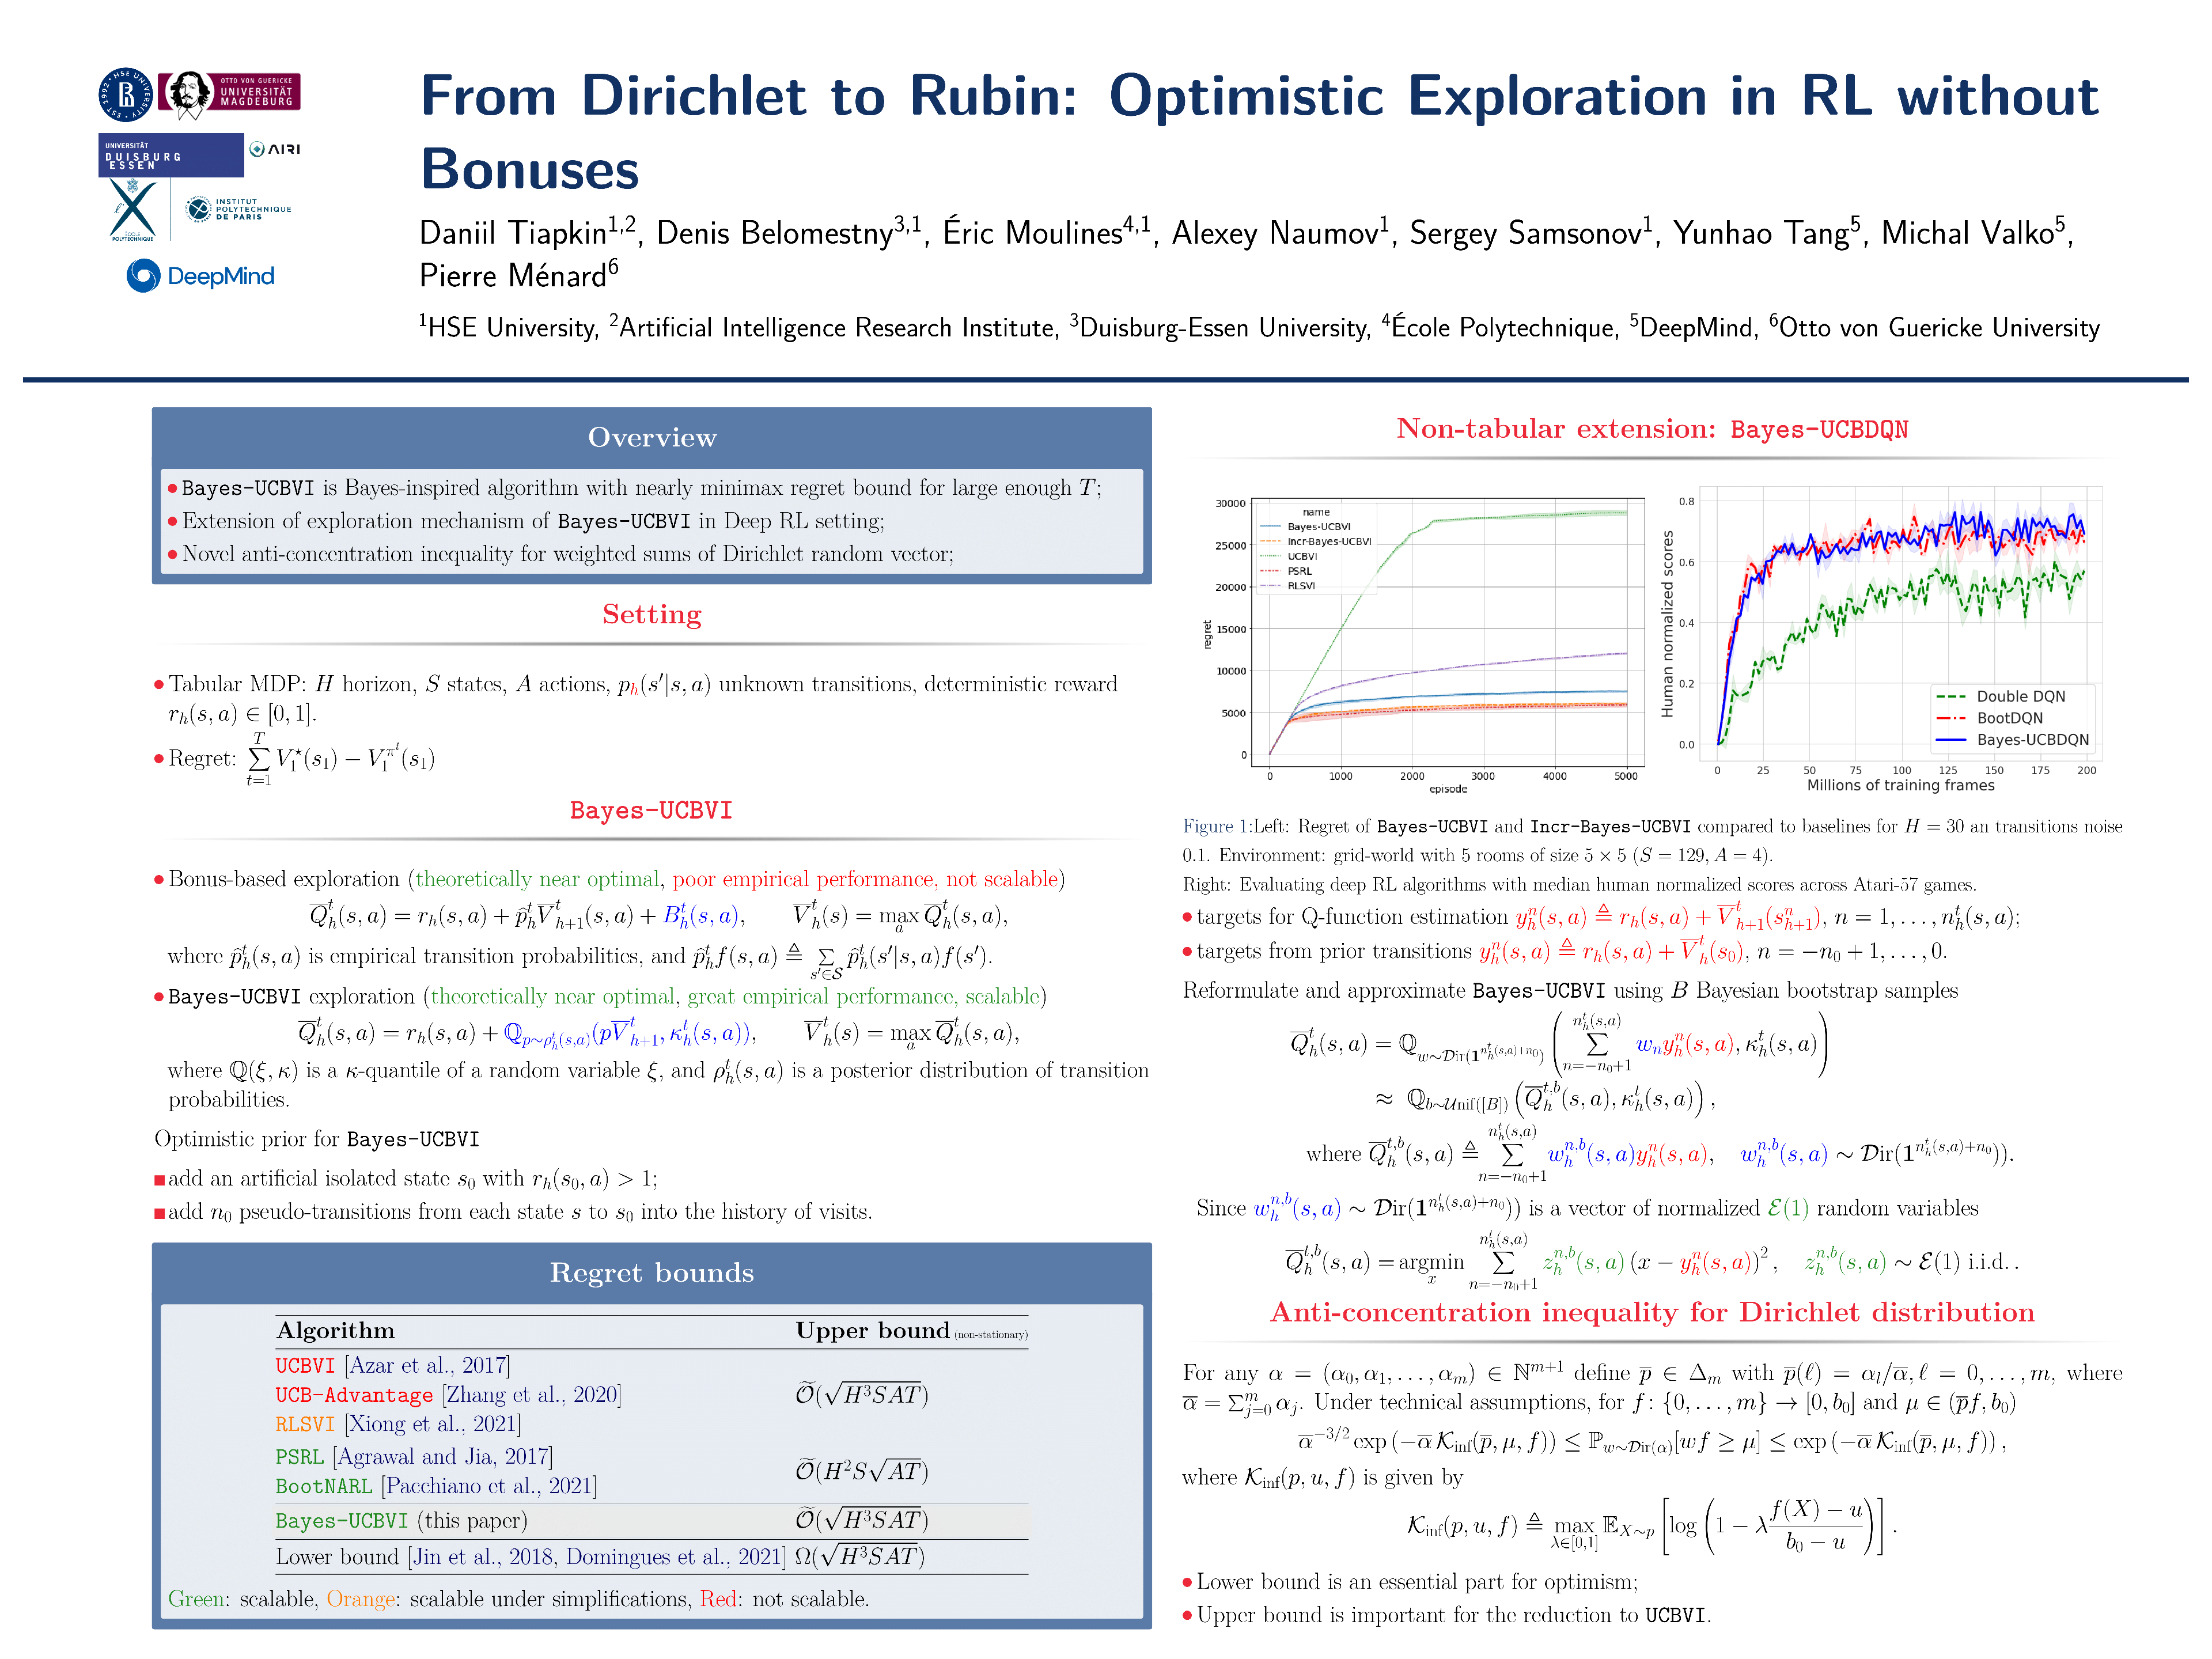
Task: Click the Institut Polytechnique de Paris logo
Action: tap(238, 209)
